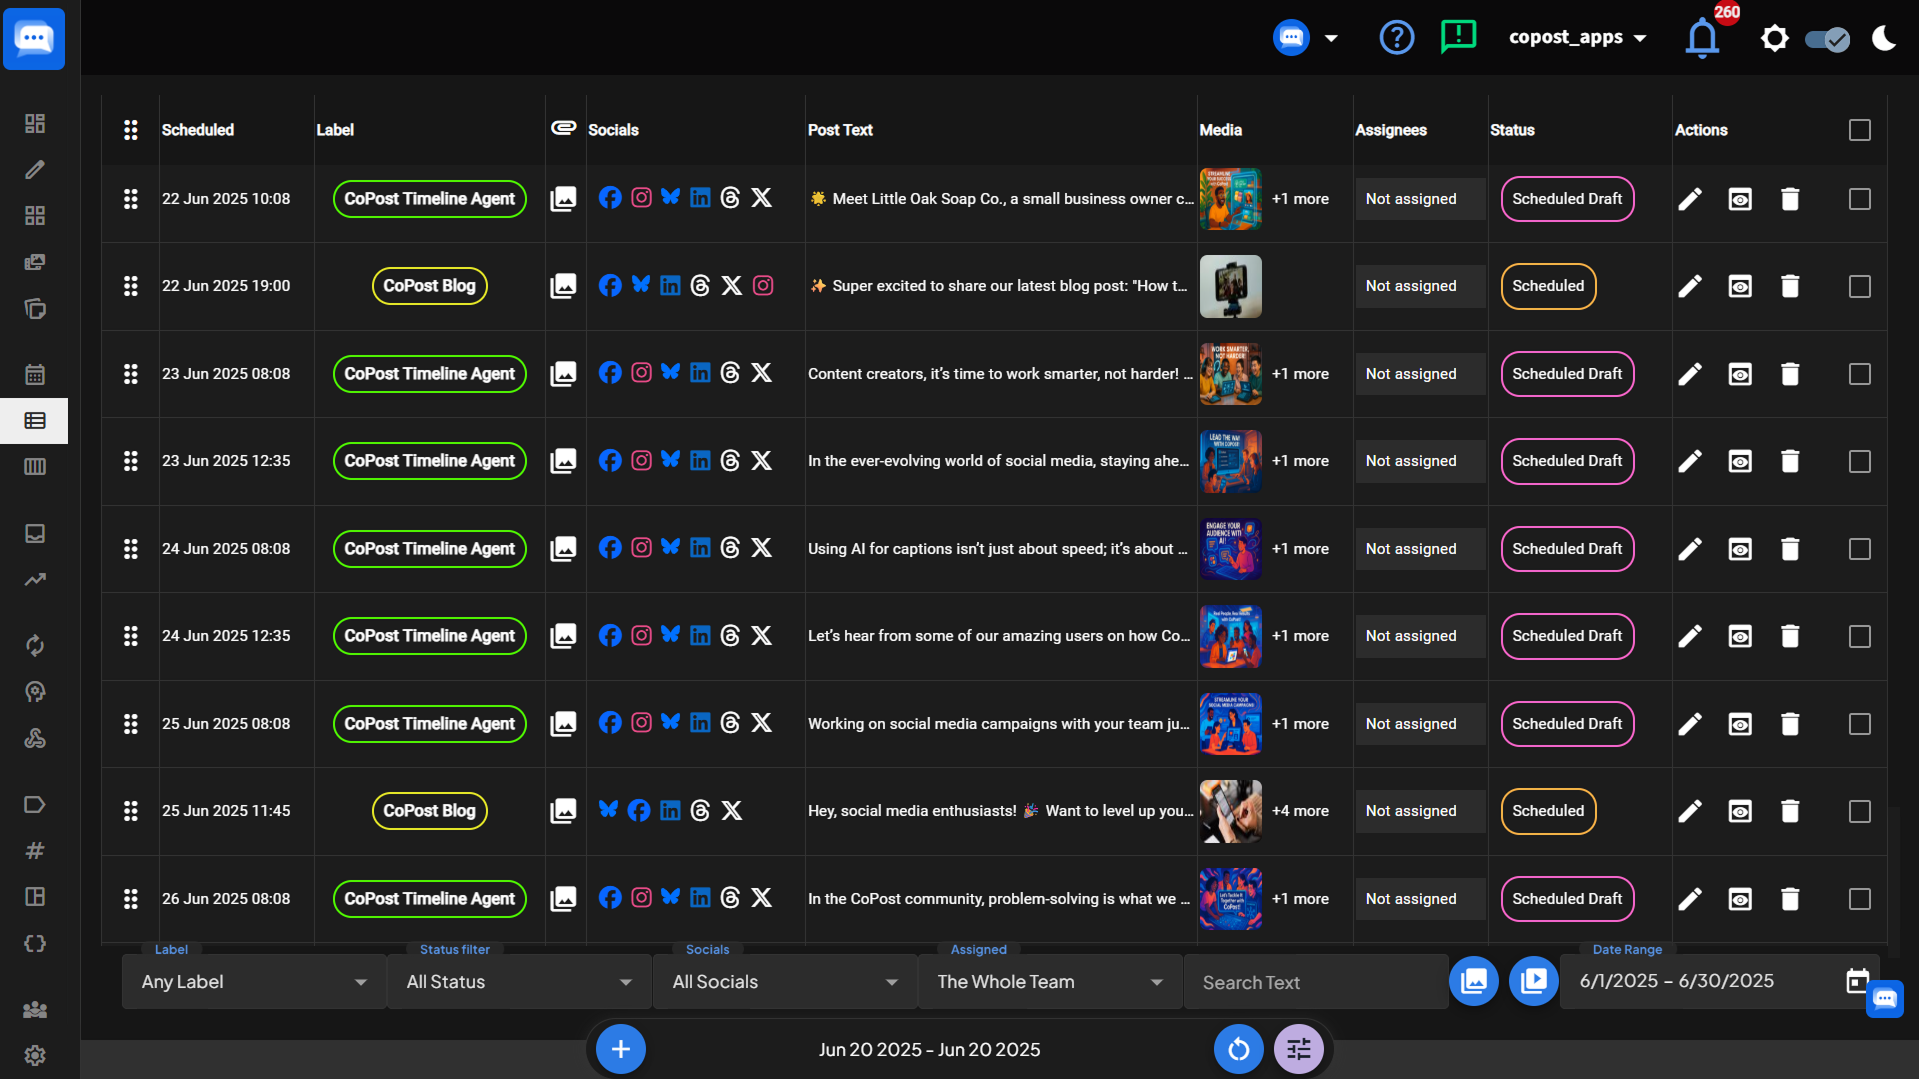1919x1079 pixels.
Task: Edit the 25 Jun 2025 11:45 post
Action: (1689, 811)
